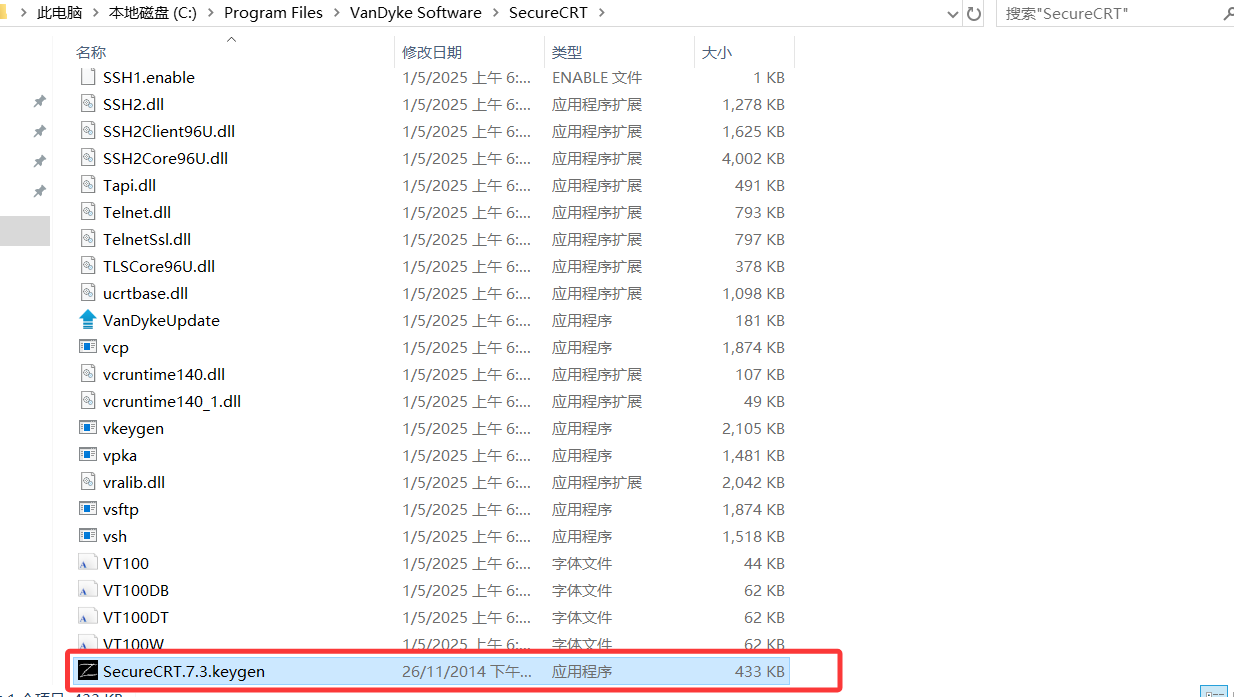This screenshot has height=697, width=1234.
Task: Select the "2,105 KB" size cell
Action: [x=754, y=428]
